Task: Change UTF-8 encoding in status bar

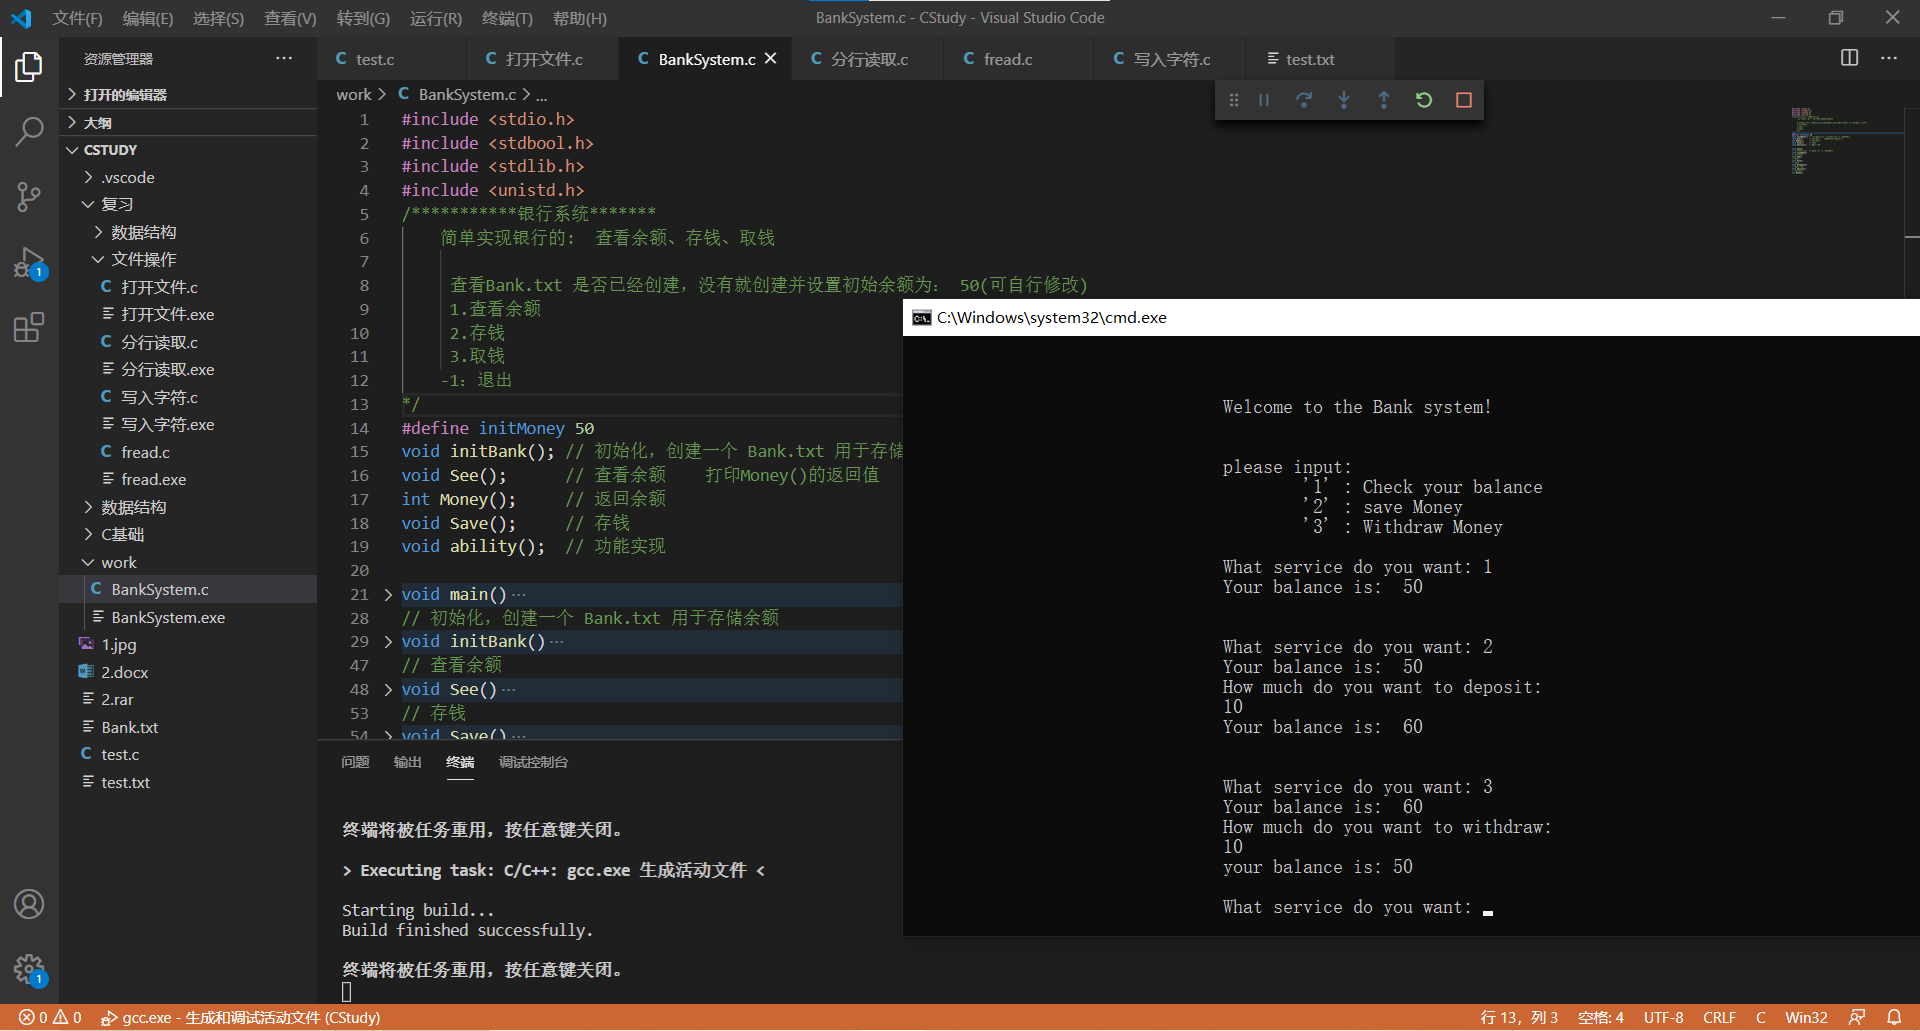Action: 1663,1017
